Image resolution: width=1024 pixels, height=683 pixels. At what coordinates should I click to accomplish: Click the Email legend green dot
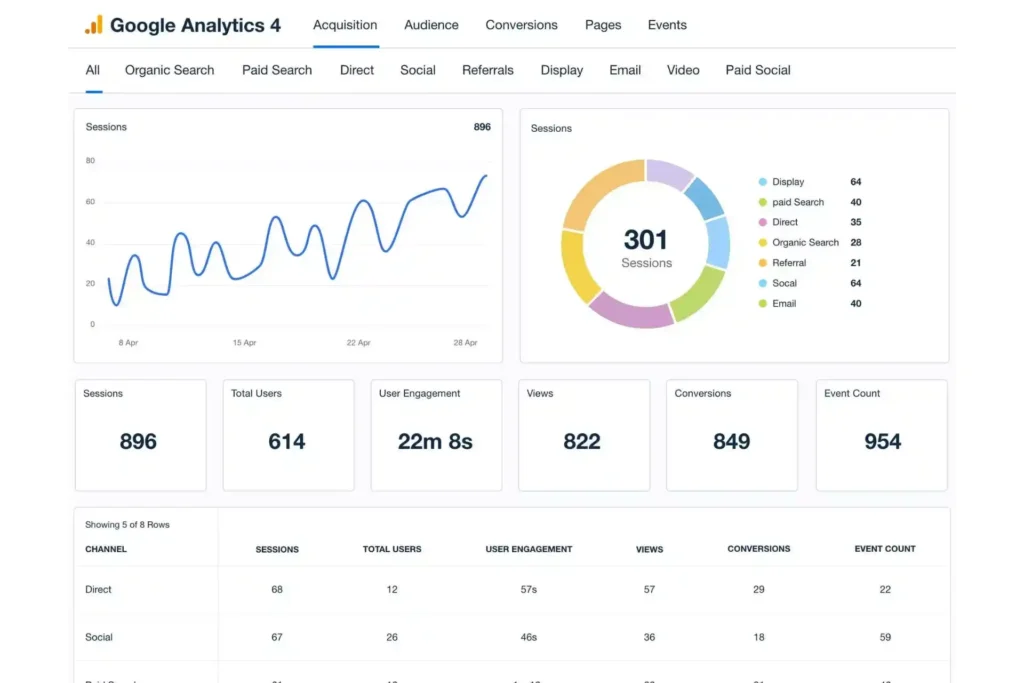(x=762, y=303)
